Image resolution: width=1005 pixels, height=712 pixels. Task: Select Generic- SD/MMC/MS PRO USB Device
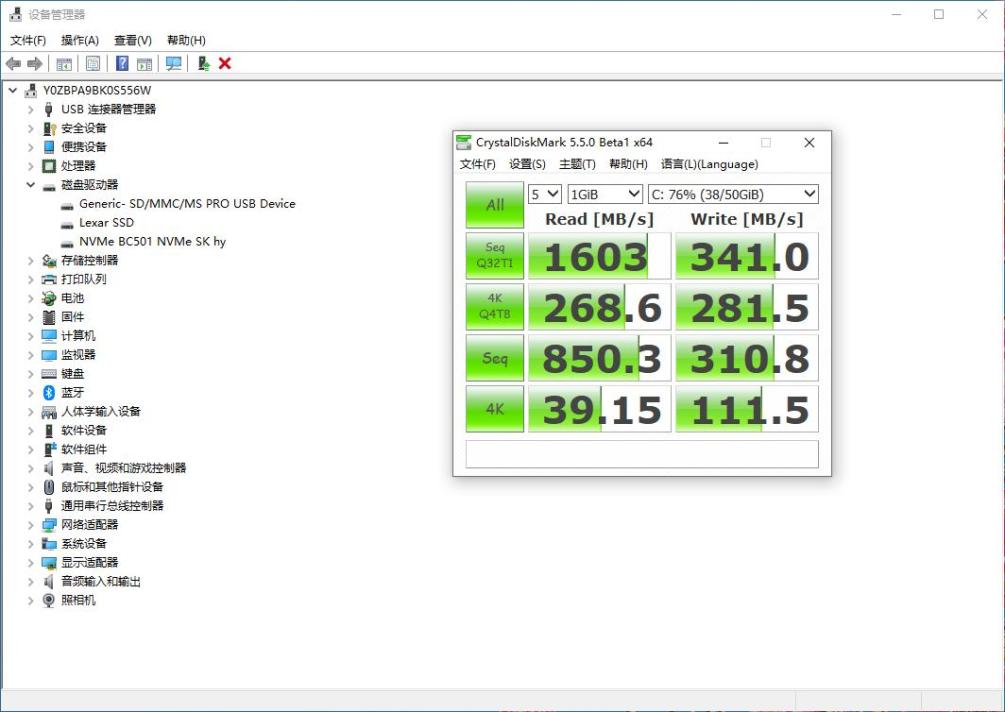click(x=187, y=204)
